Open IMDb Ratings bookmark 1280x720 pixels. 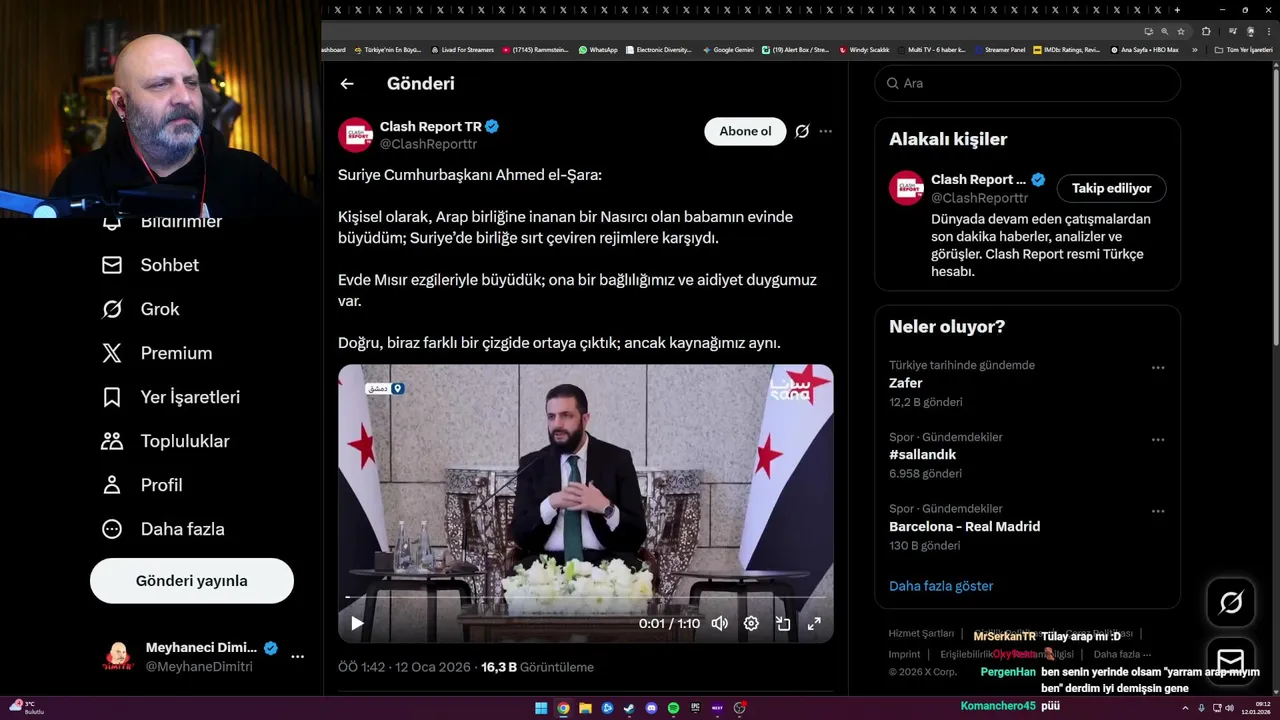point(1066,49)
